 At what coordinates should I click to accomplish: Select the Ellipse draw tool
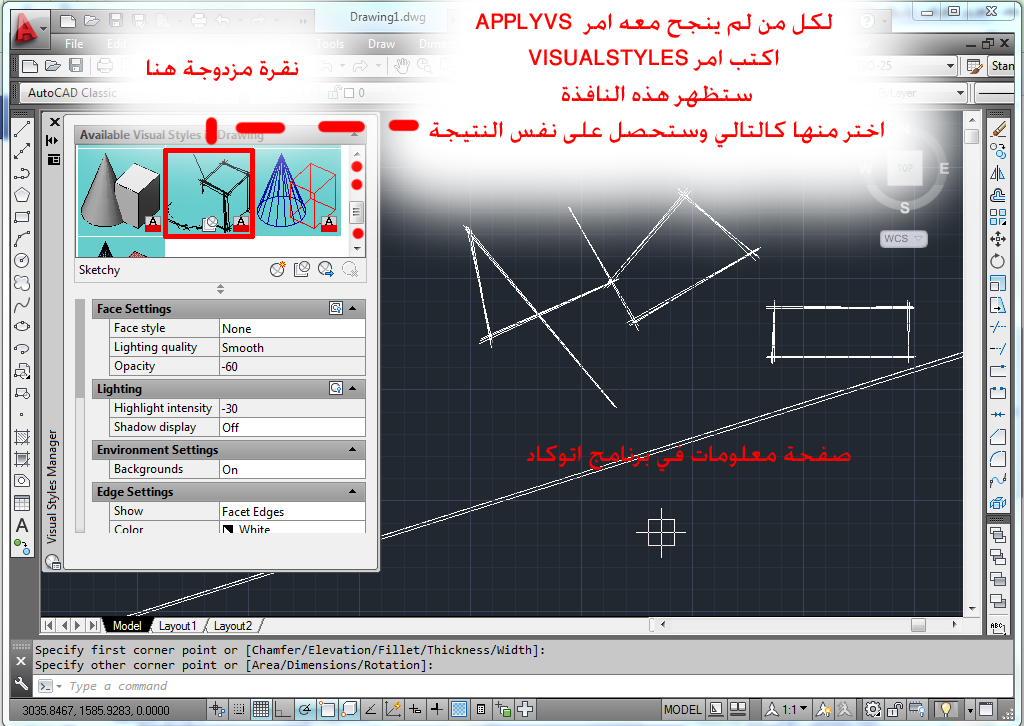click(22, 326)
